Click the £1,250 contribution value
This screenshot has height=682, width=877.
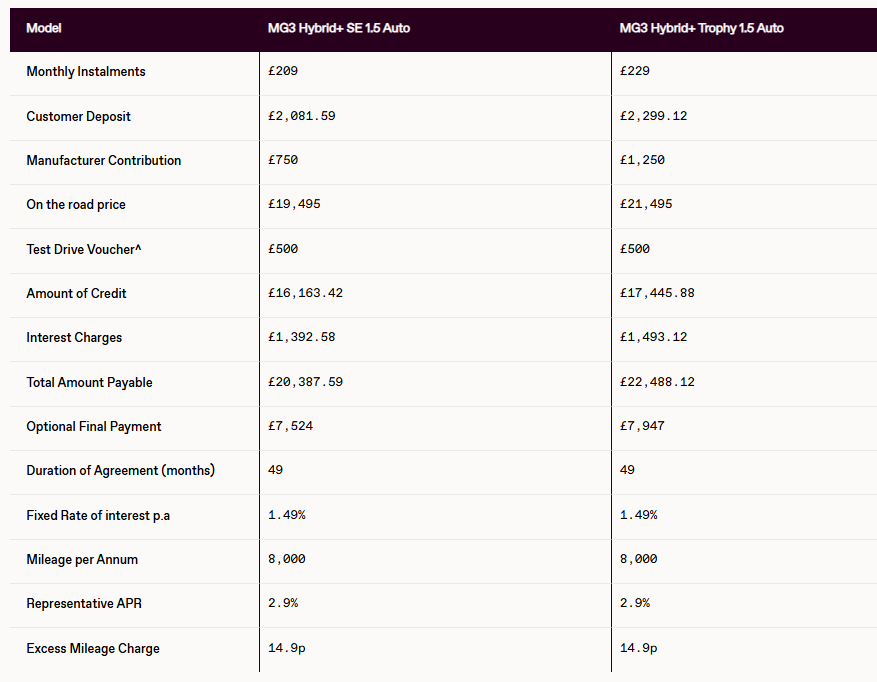[642, 160]
